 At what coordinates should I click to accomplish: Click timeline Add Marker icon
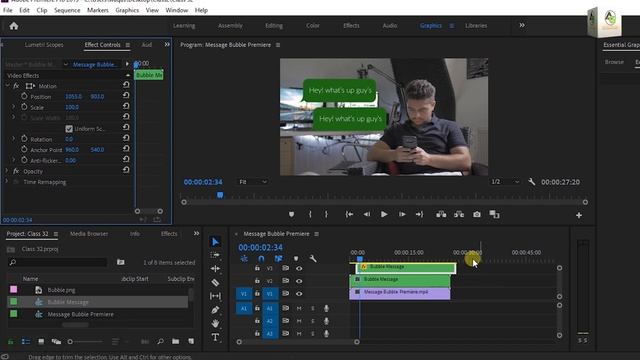click(x=296, y=258)
